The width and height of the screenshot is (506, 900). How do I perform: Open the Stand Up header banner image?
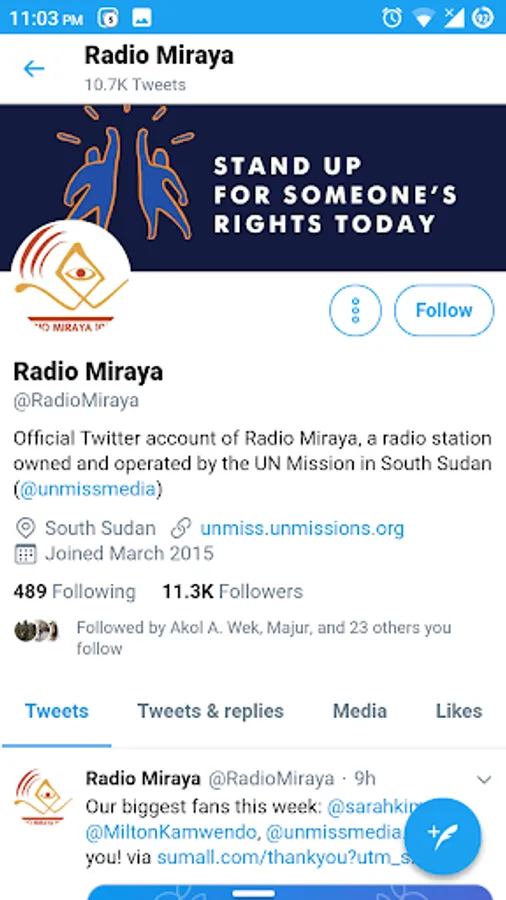253,188
